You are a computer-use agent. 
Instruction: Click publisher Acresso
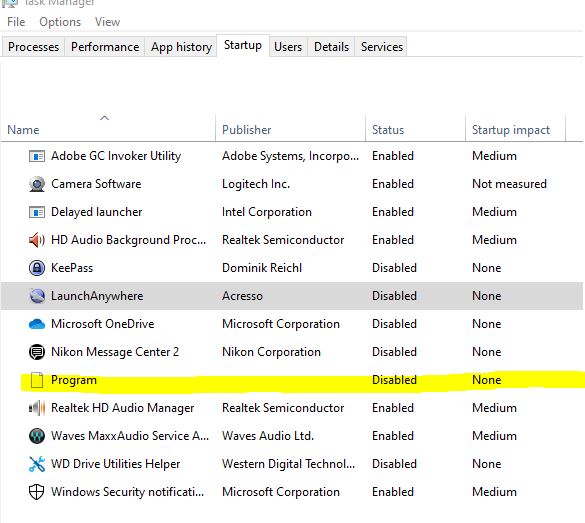pyautogui.click(x=243, y=296)
